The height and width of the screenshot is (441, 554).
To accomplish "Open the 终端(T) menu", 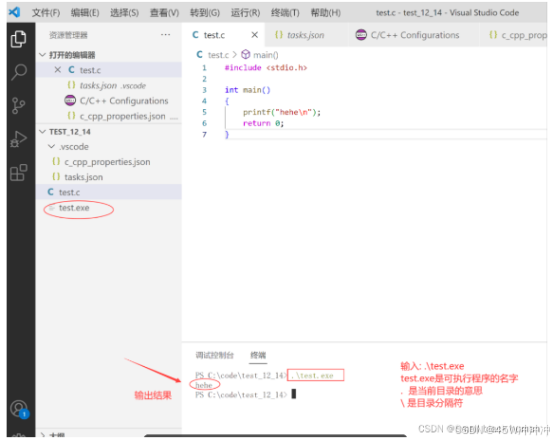I will [285, 13].
